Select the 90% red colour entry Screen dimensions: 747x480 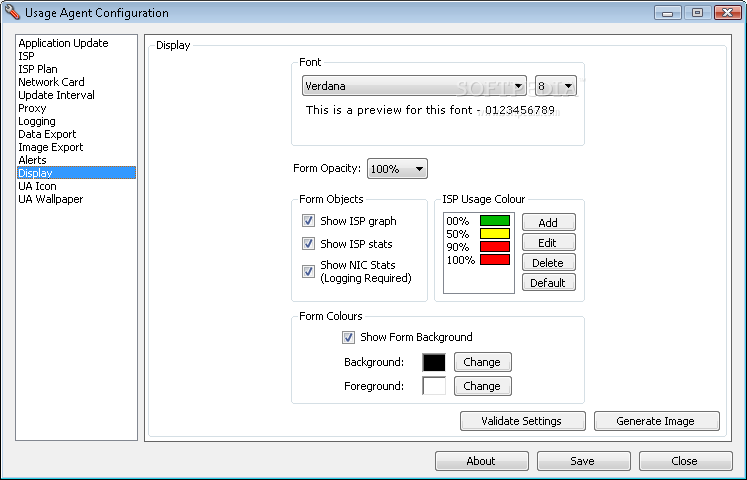coord(478,247)
